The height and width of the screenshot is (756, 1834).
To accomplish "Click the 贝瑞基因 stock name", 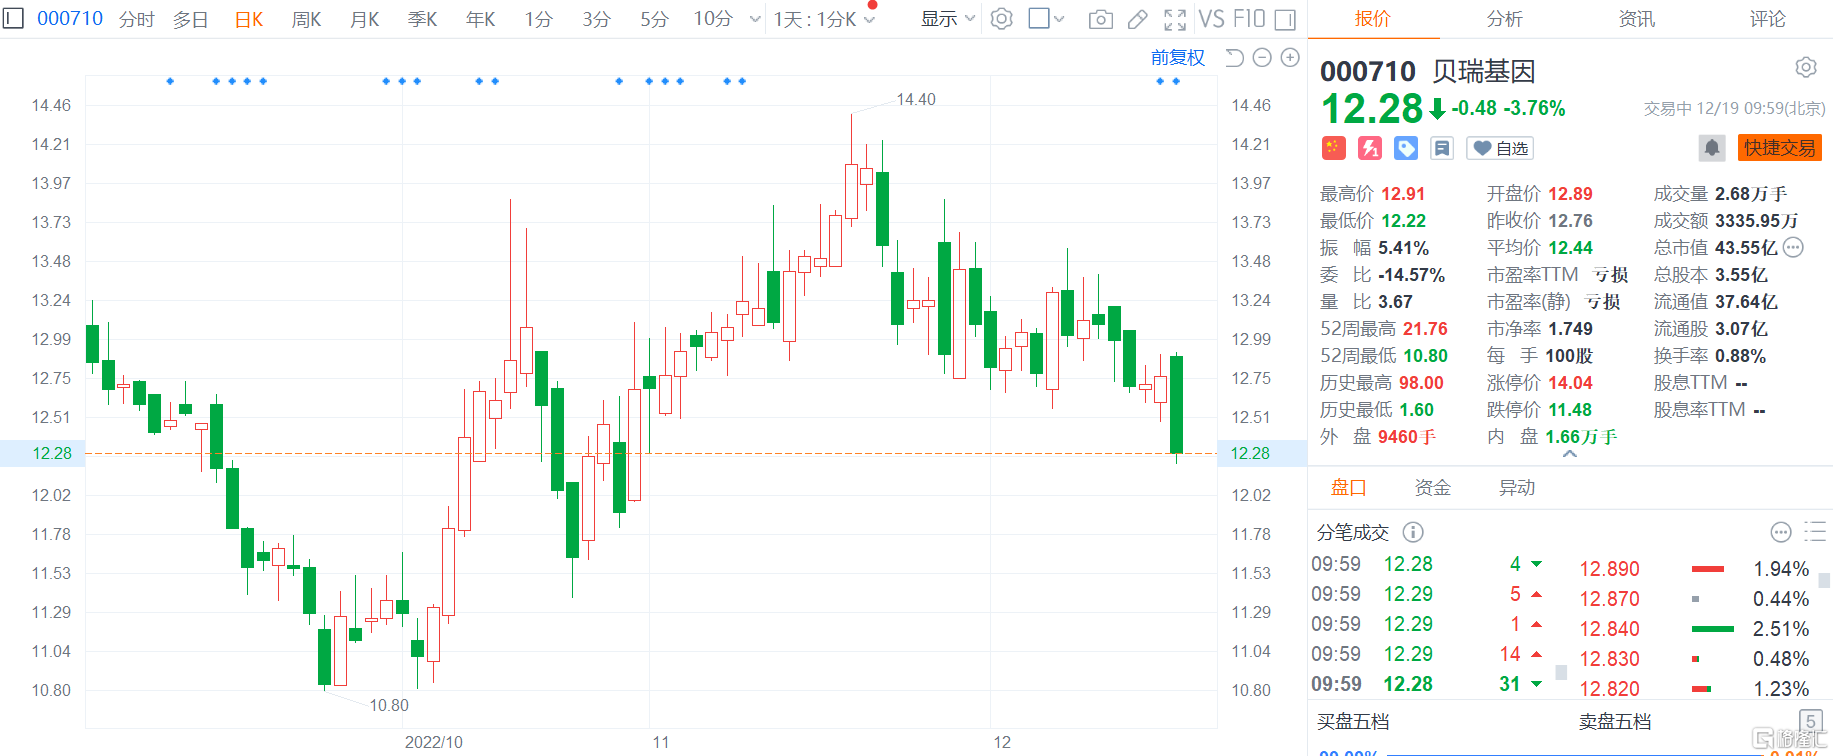I will point(1484,72).
